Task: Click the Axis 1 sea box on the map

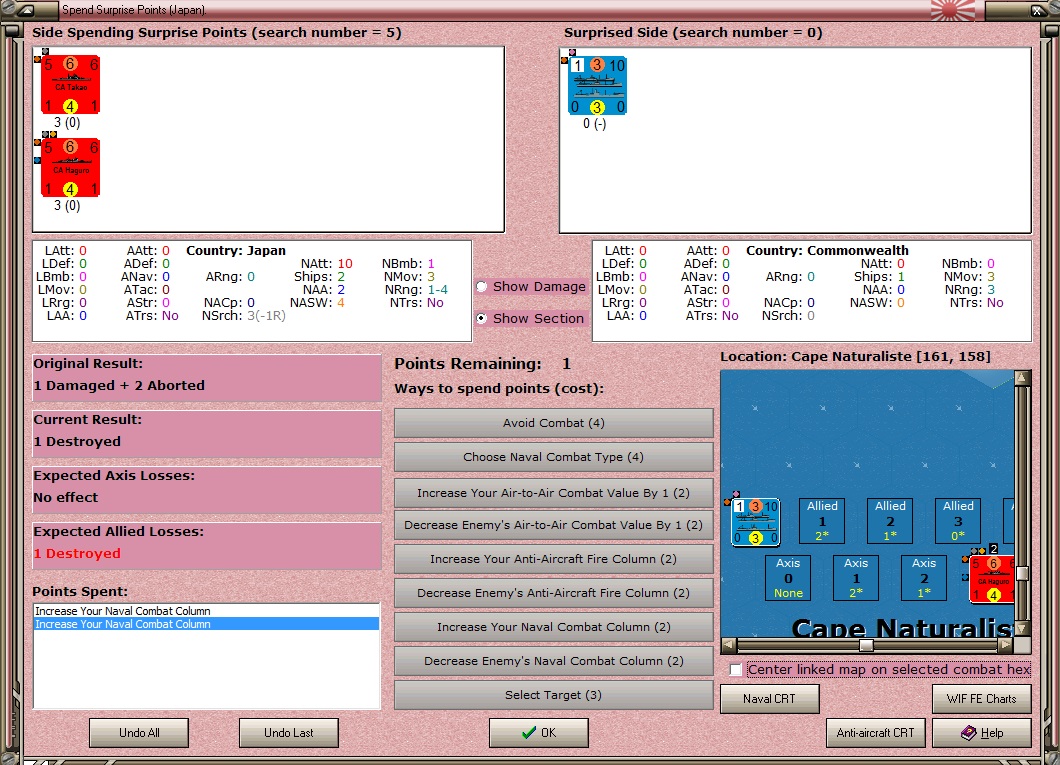Action: pyautogui.click(x=856, y=578)
